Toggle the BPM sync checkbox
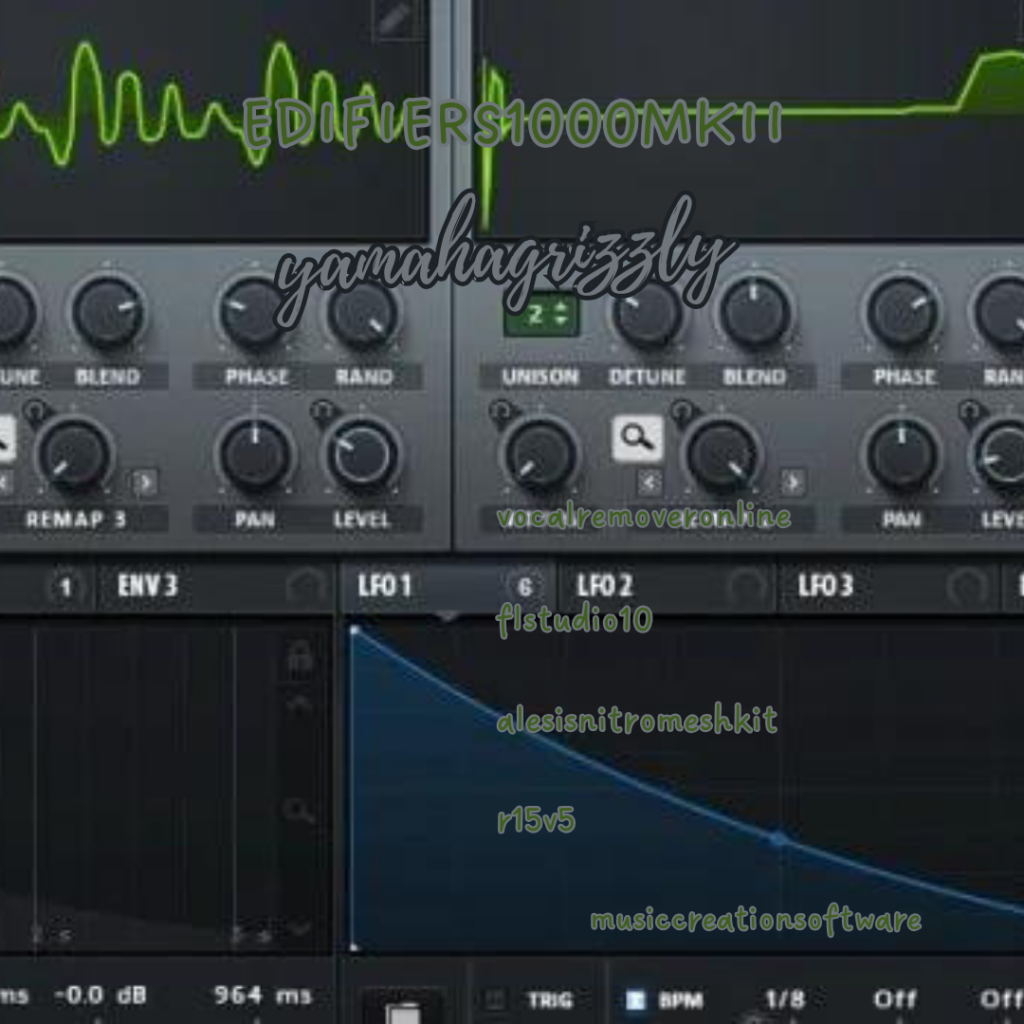 (x=635, y=1000)
